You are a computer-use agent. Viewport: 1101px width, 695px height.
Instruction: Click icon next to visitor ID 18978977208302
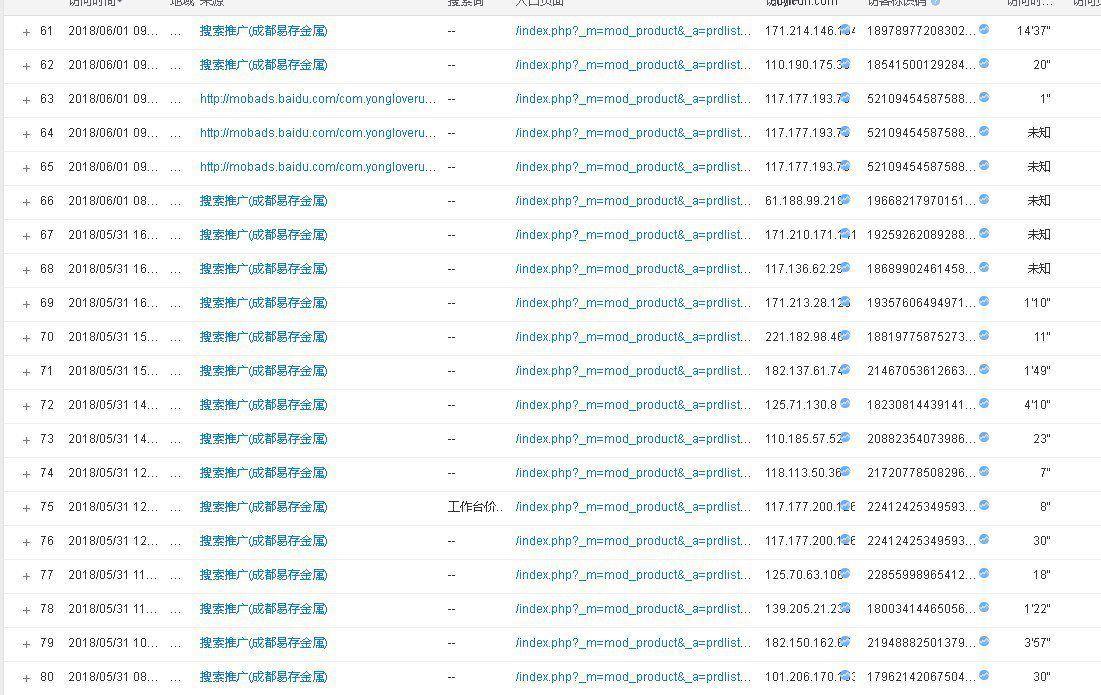pyautogui.click(x=984, y=30)
